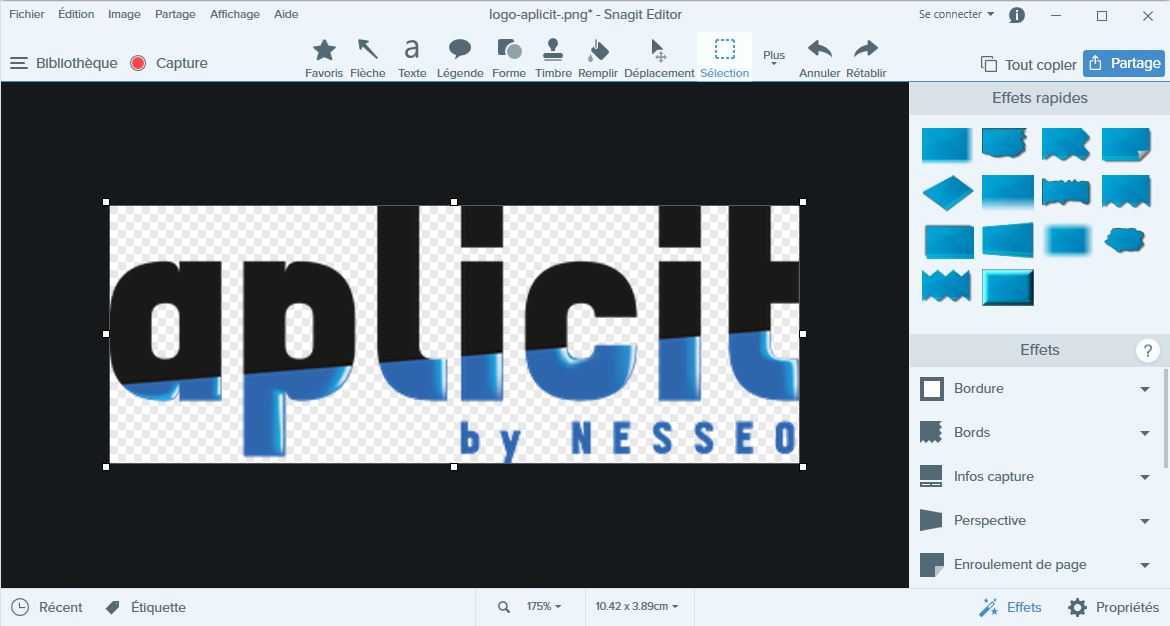This screenshot has width=1170, height=626.
Task: Click the zoom magnifier icon
Action: pyautogui.click(x=504, y=607)
